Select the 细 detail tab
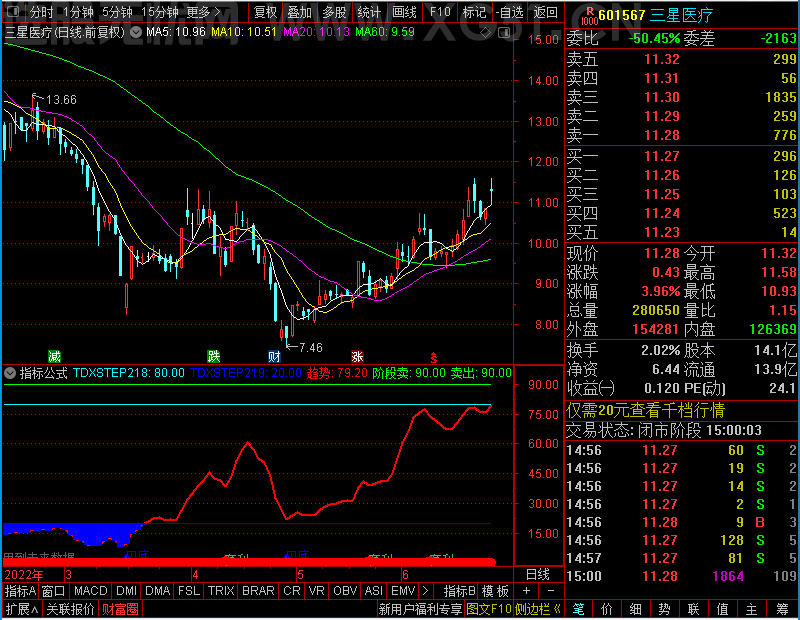The width and height of the screenshot is (800, 620). (x=636, y=609)
